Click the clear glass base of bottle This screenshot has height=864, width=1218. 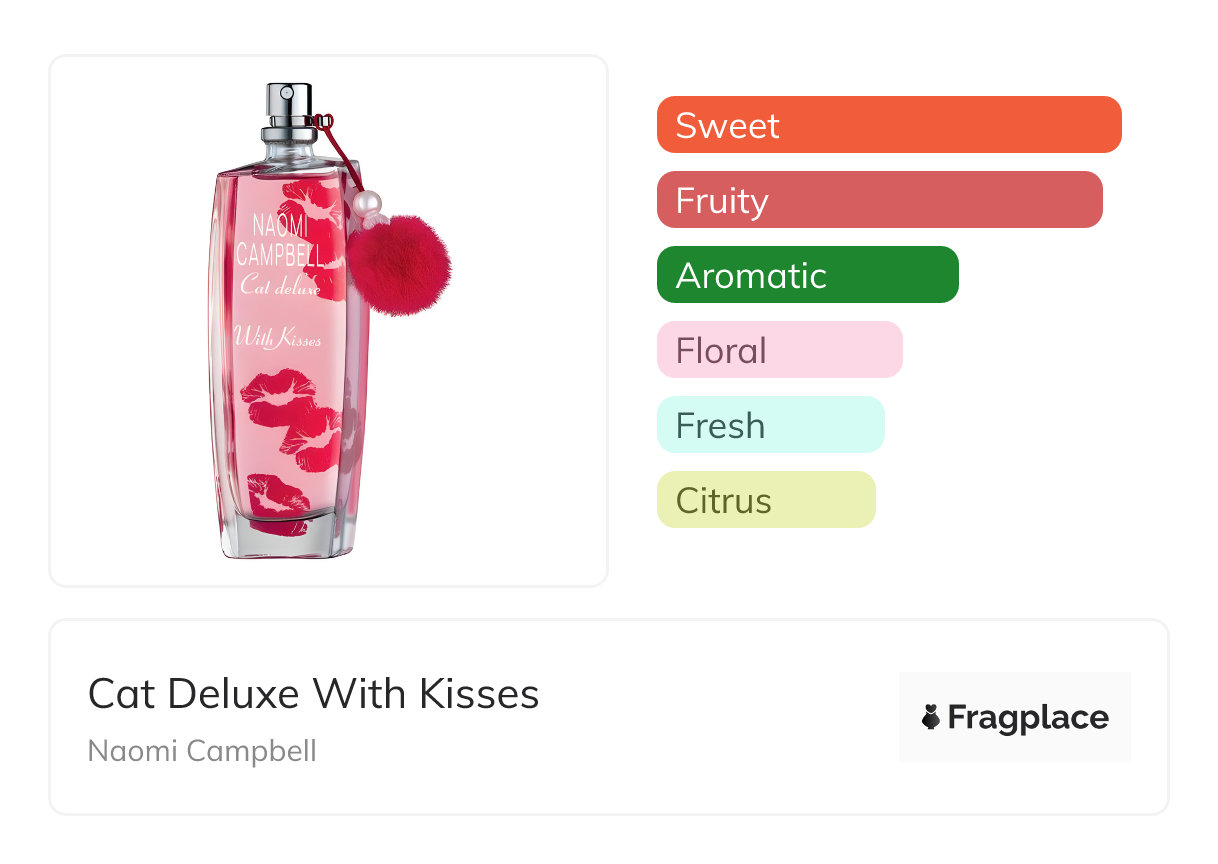pyautogui.click(x=287, y=541)
